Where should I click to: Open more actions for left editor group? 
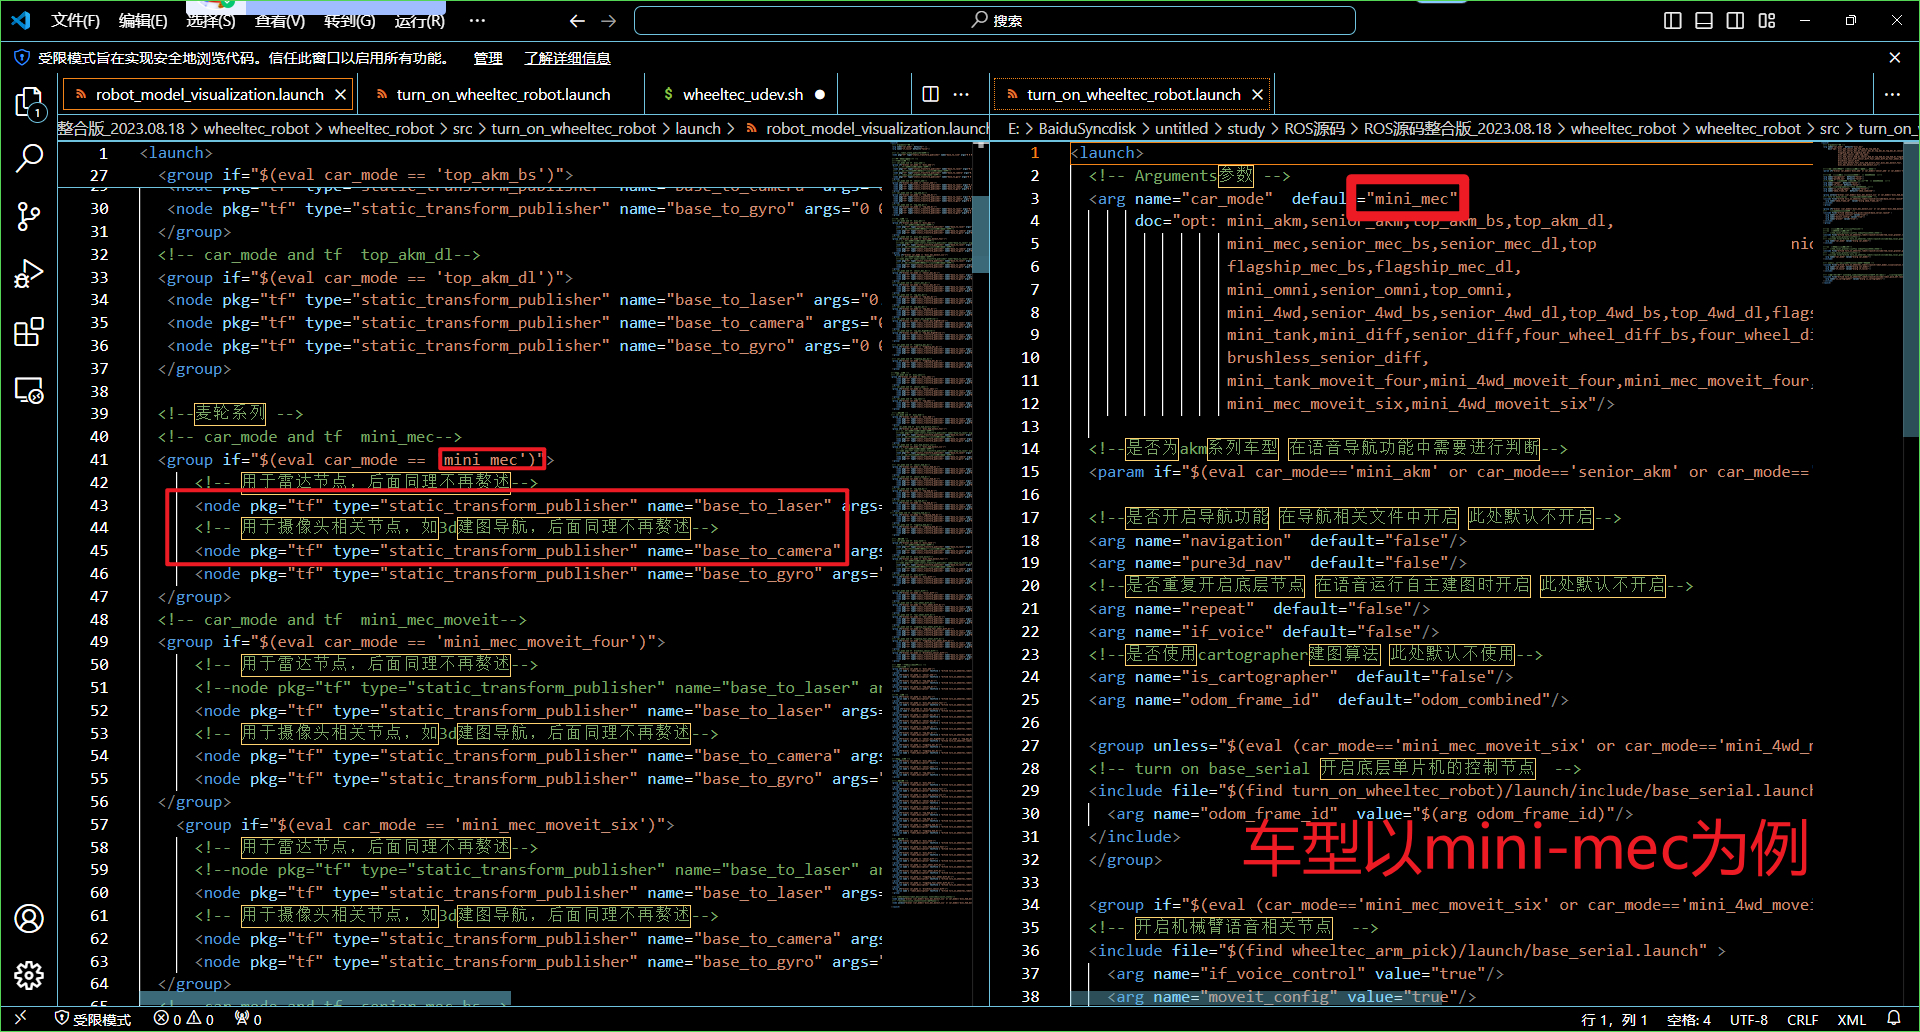pyautogui.click(x=961, y=94)
